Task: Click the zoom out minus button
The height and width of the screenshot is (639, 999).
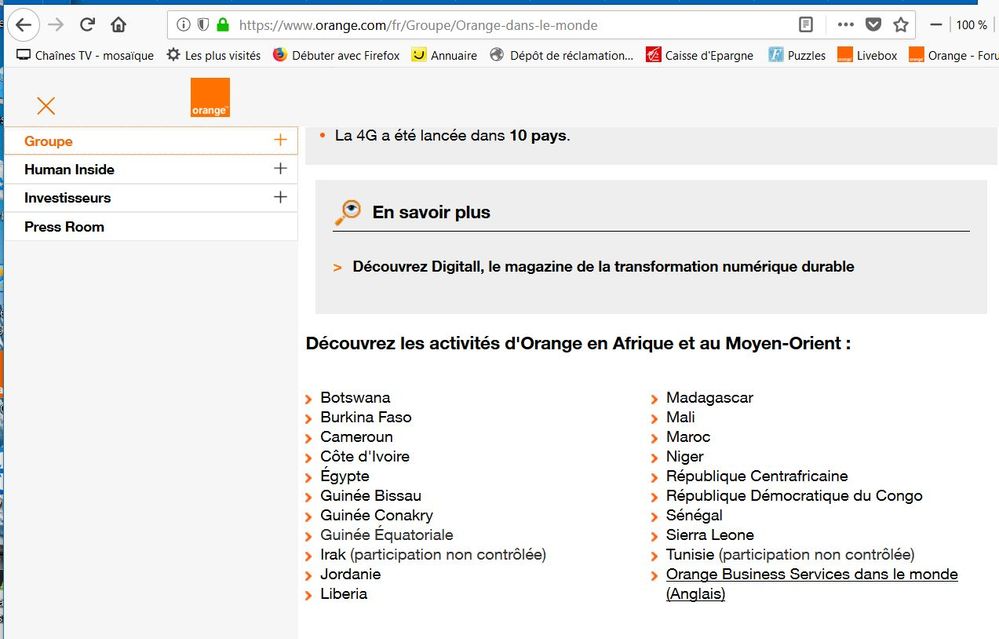Action: point(936,25)
